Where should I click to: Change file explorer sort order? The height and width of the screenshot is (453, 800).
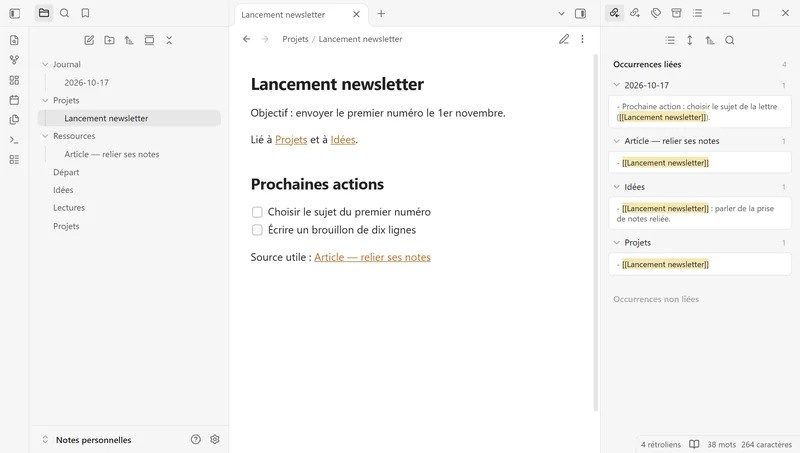[129, 40]
